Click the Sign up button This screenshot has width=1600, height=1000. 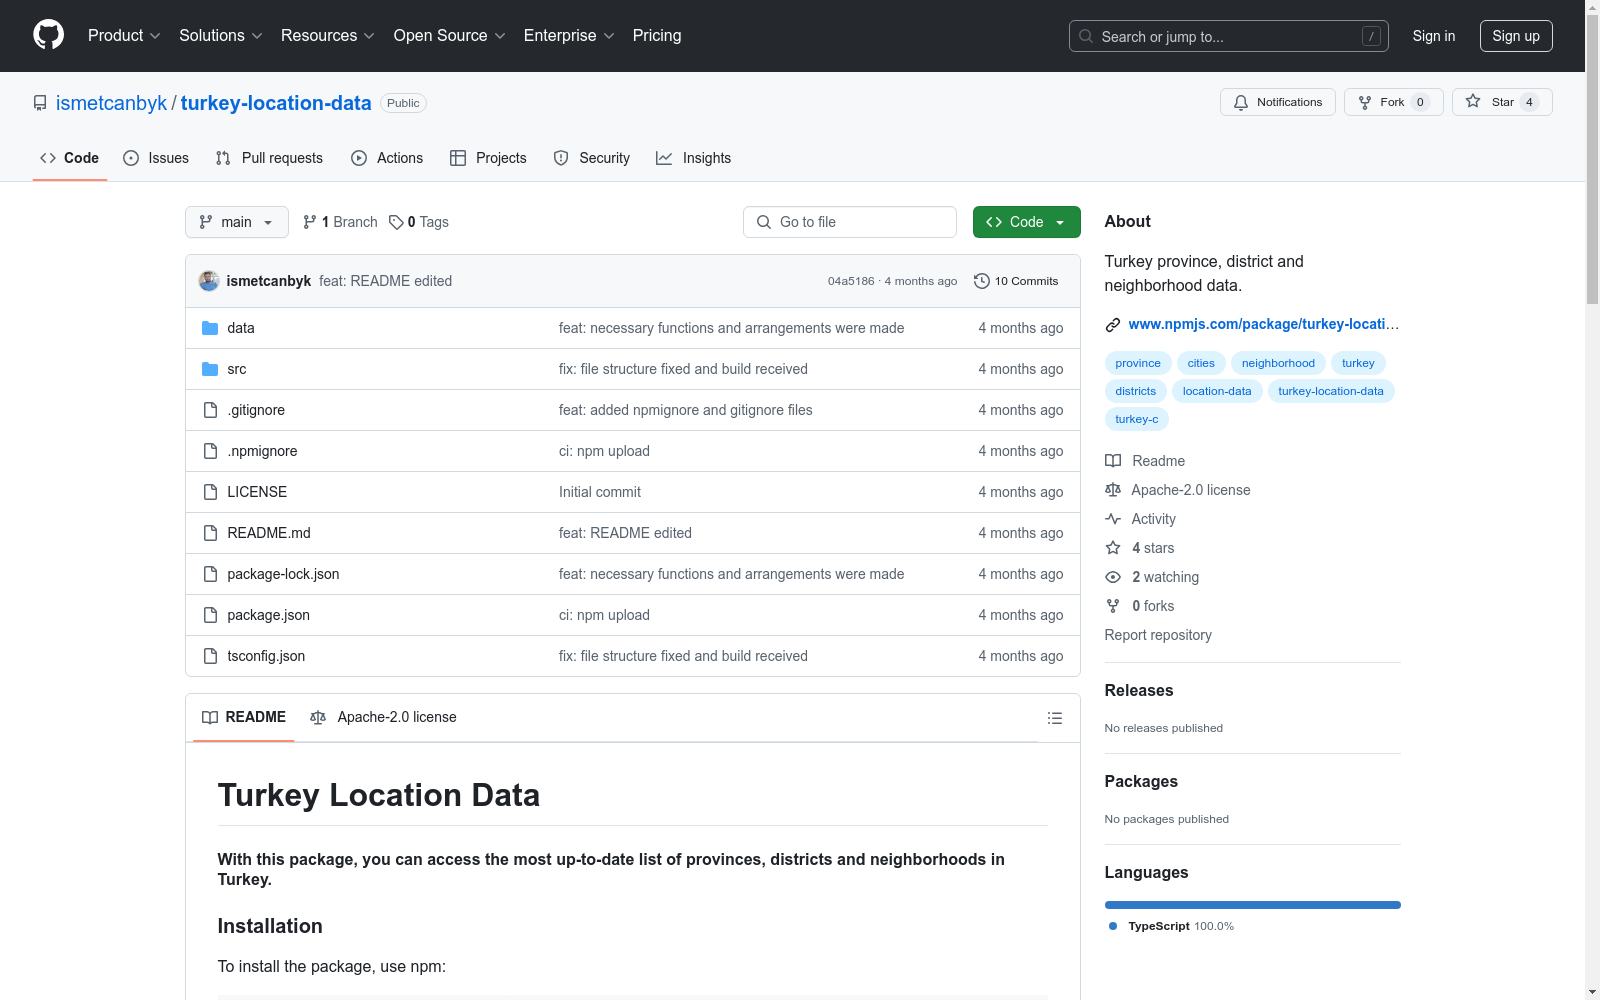pyautogui.click(x=1516, y=36)
